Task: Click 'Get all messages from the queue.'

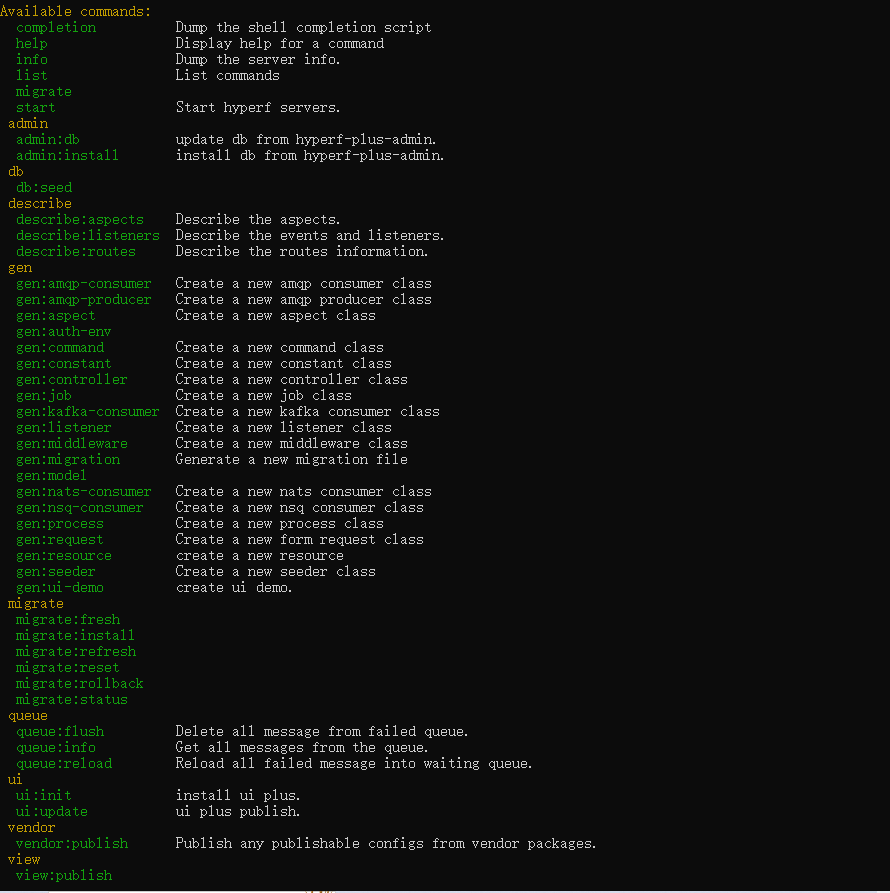Action: [x=302, y=747]
